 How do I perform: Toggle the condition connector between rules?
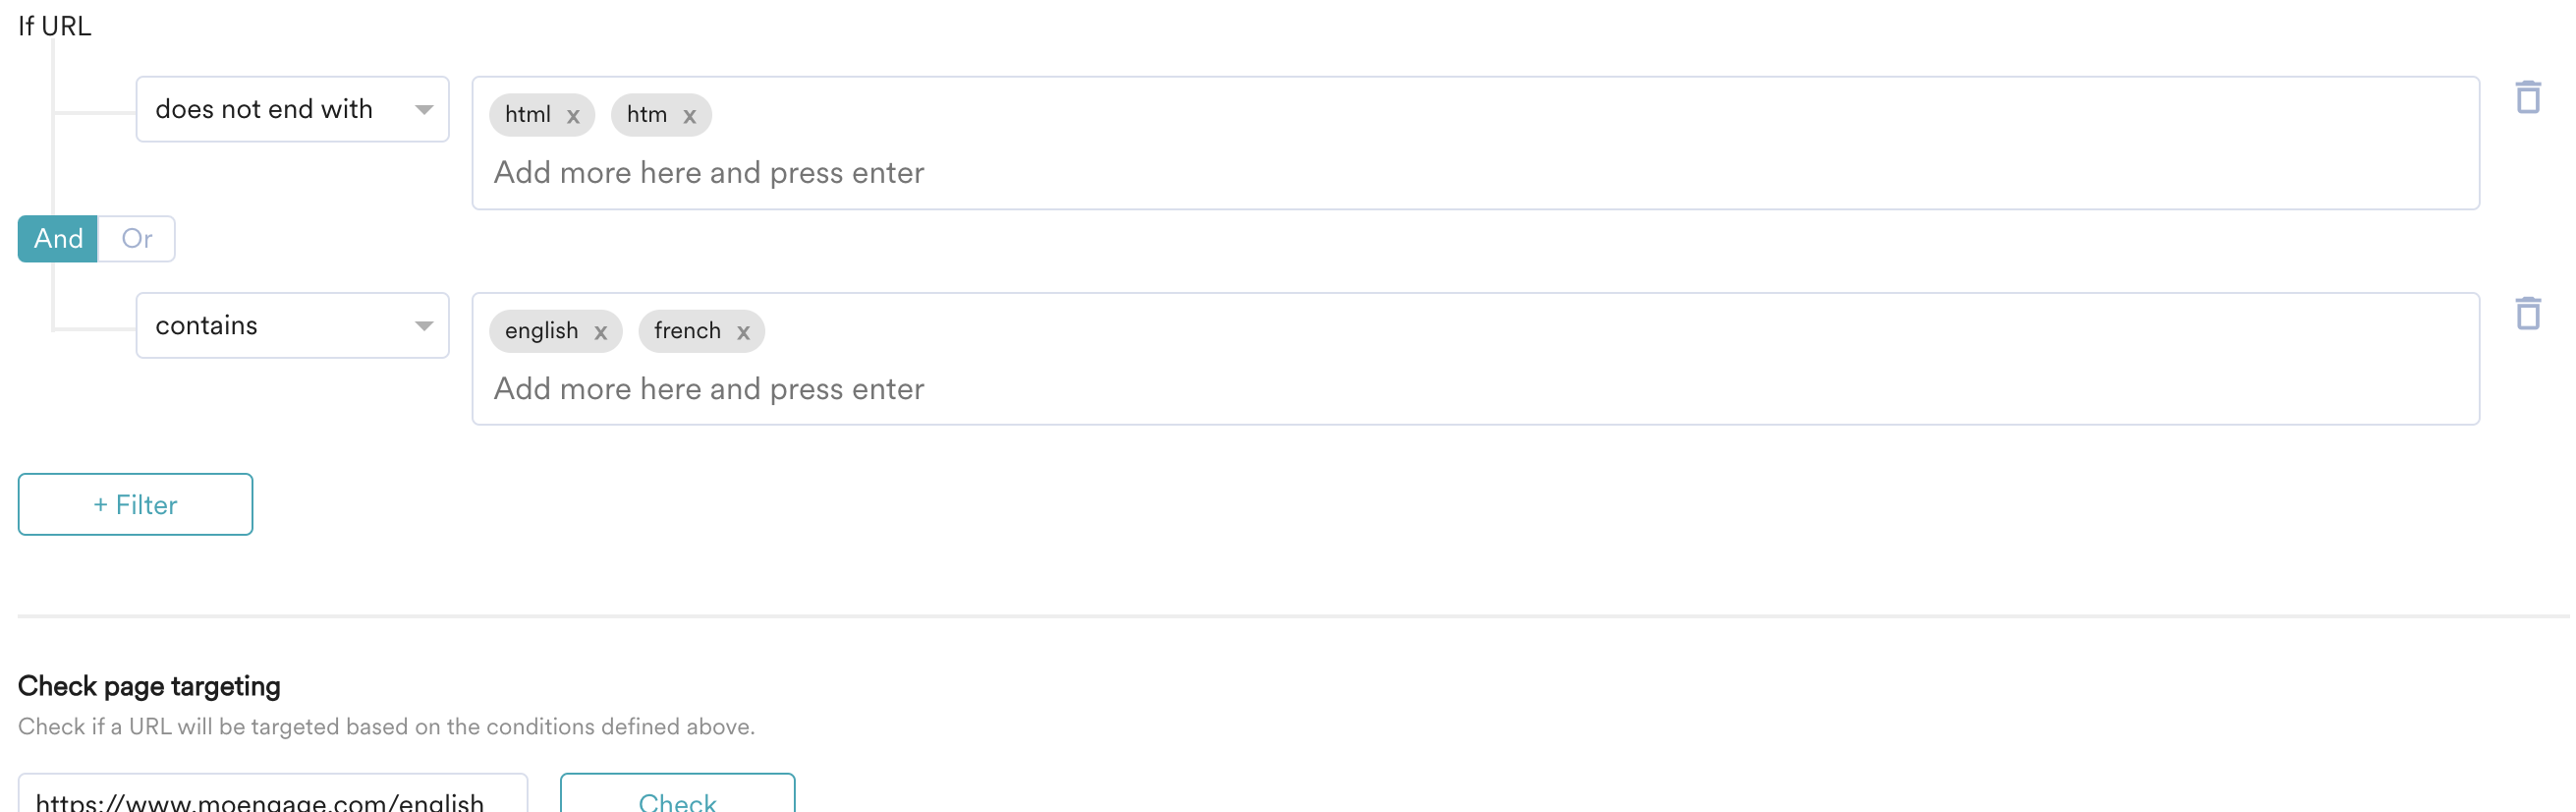pos(95,238)
